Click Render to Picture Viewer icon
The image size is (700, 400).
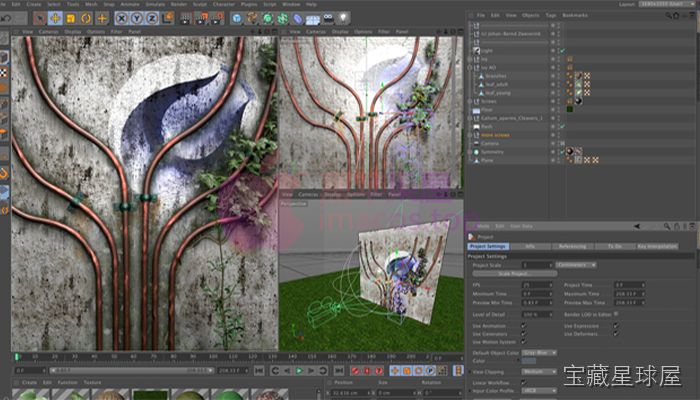click(x=201, y=18)
